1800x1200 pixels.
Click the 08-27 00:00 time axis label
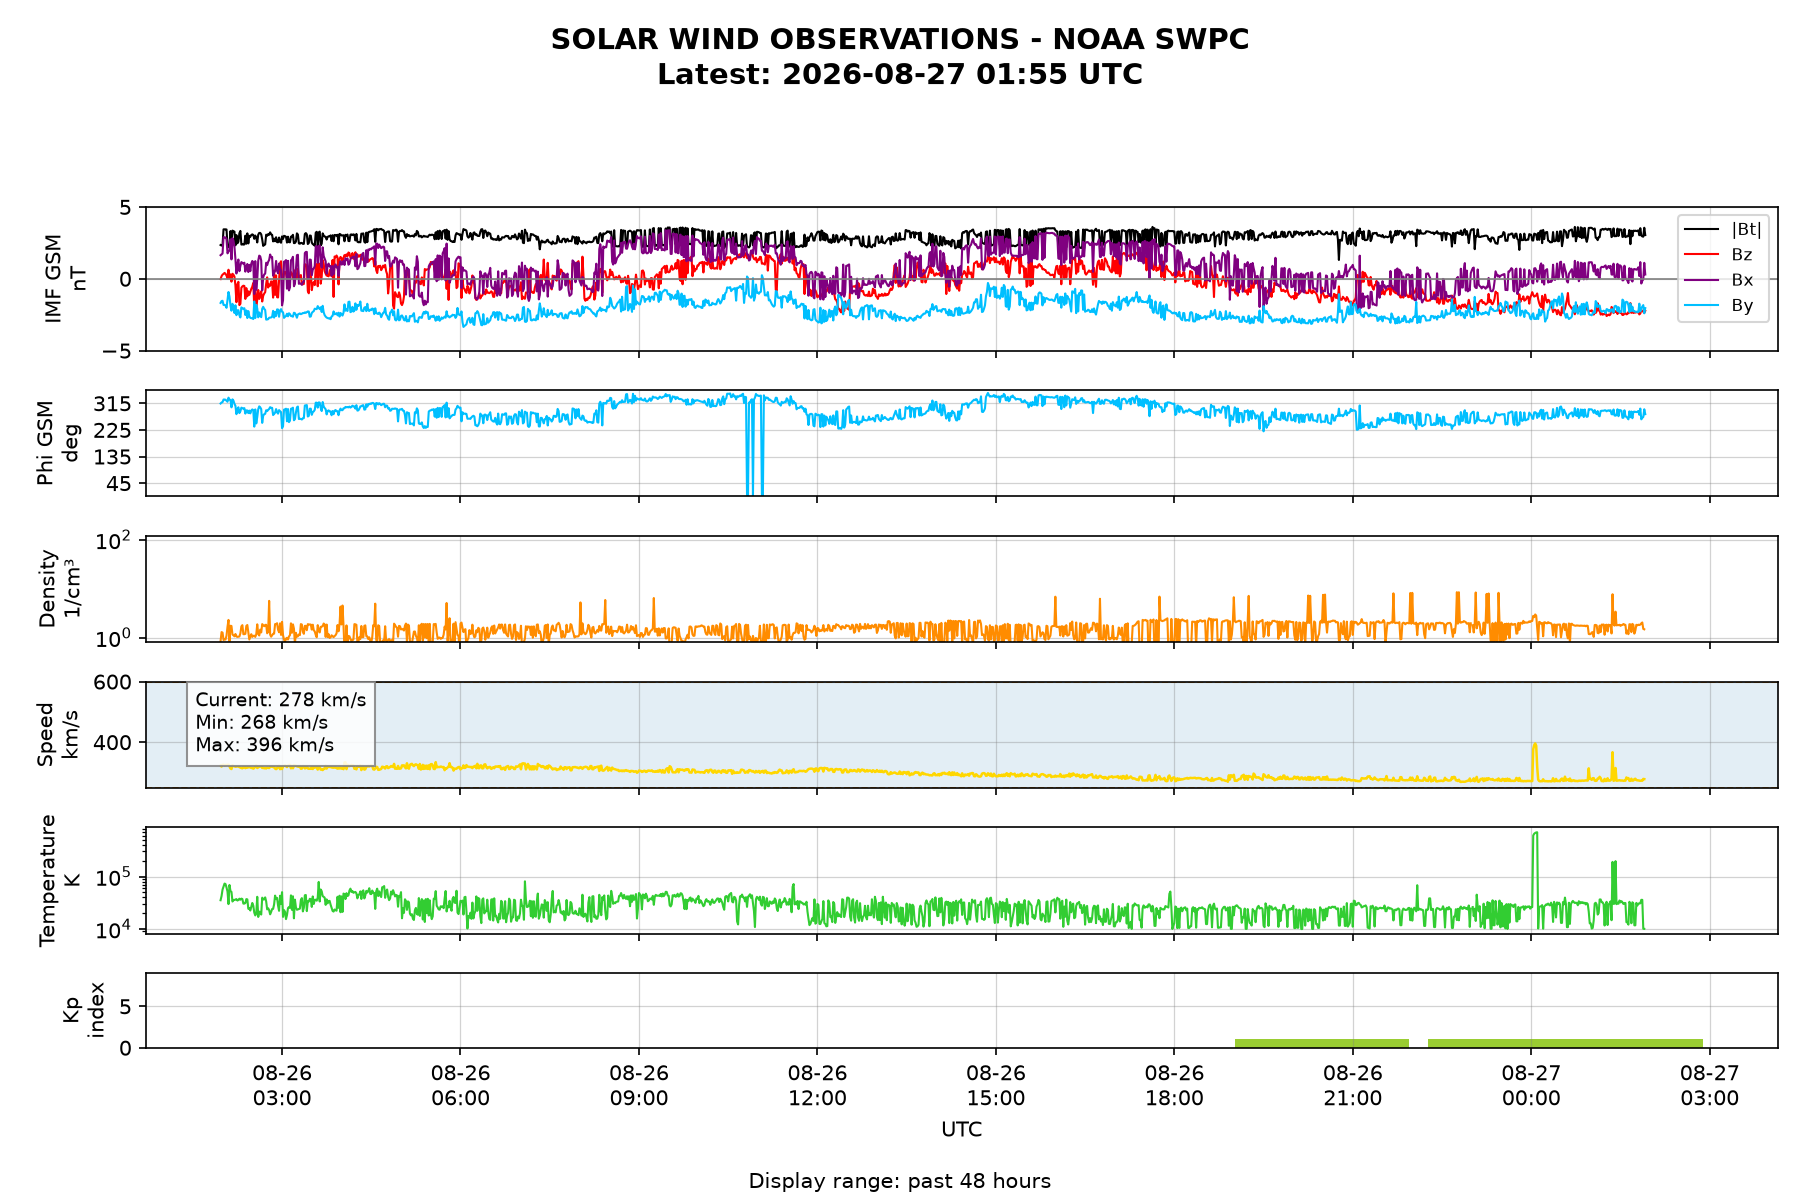(x=1531, y=1085)
